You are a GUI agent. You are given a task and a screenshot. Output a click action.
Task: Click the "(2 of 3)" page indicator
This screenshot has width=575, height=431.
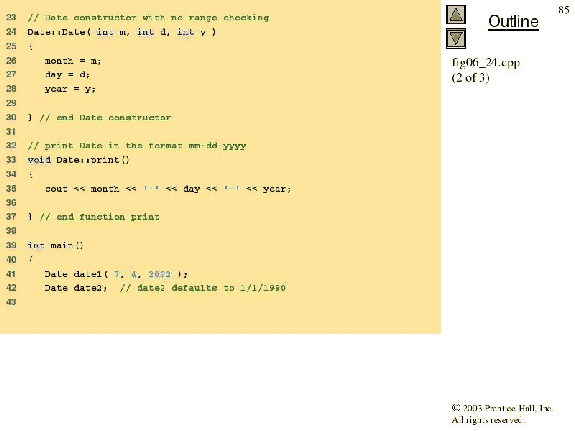[x=470, y=78]
